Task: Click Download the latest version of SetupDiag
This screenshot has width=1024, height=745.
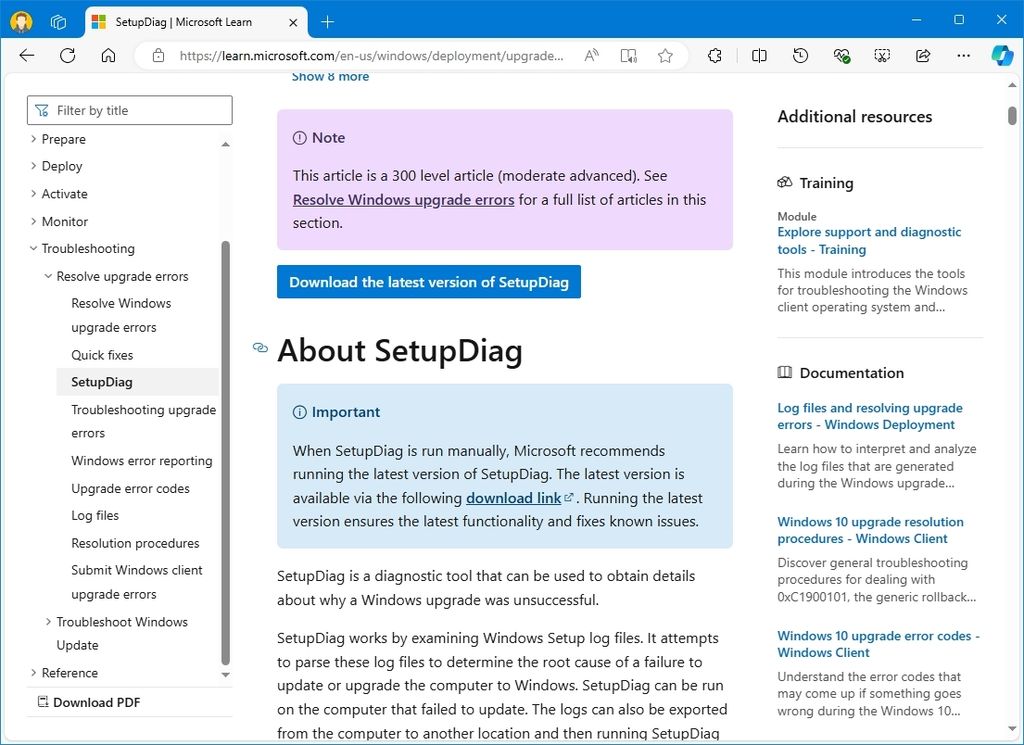Action: tap(428, 282)
